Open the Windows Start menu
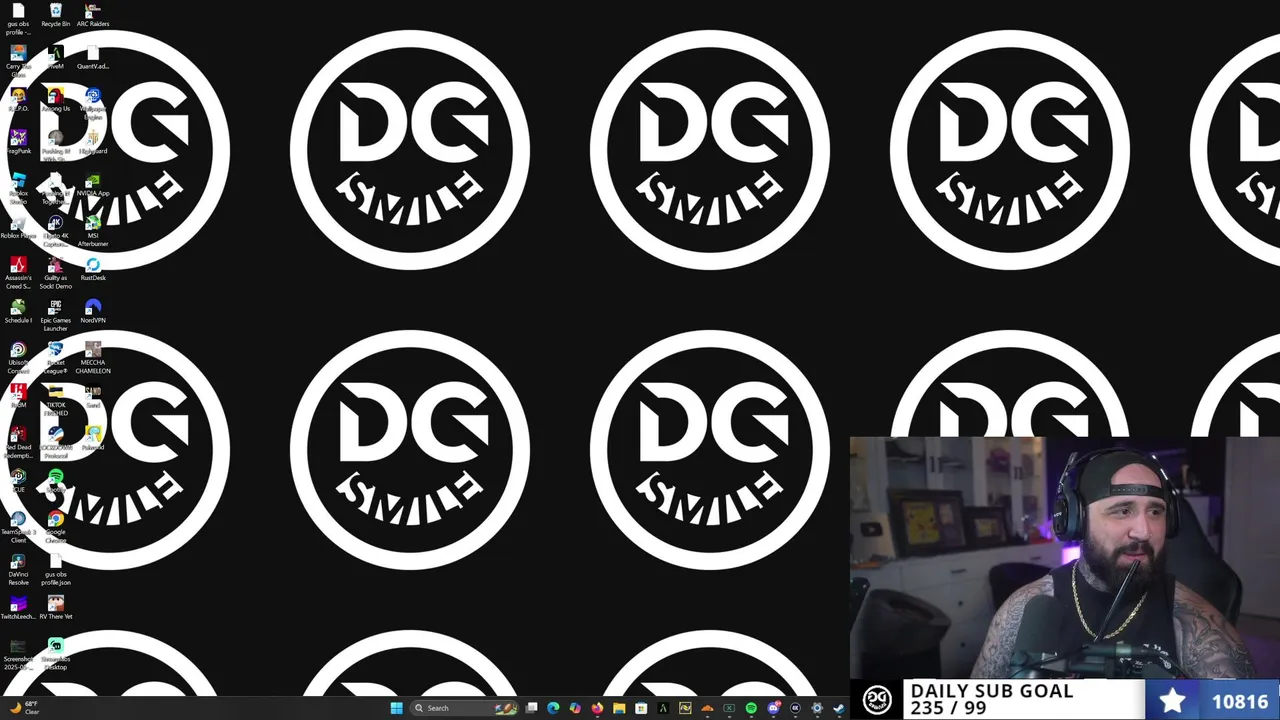The height and width of the screenshot is (720, 1280). (397, 708)
